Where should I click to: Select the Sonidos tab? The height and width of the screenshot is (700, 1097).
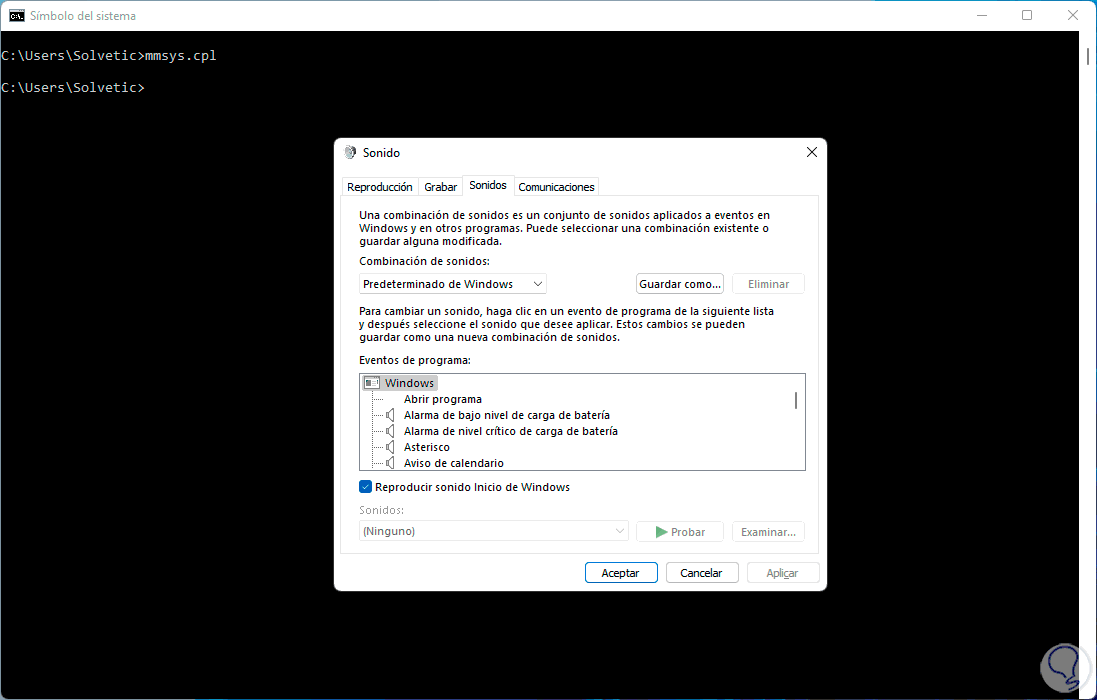[488, 185]
